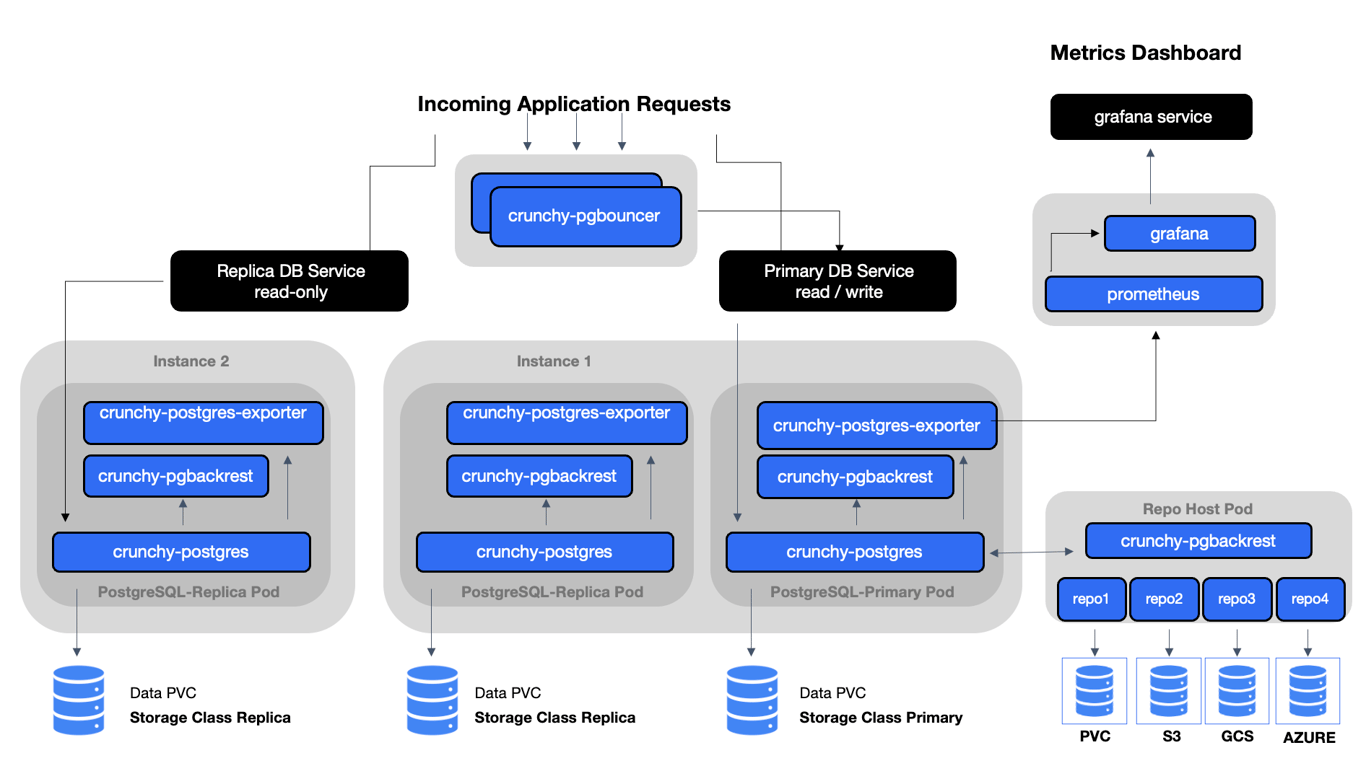Select the Replica DB Service read-only box
This screenshot has height=766, width=1366.
(x=290, y=281)
